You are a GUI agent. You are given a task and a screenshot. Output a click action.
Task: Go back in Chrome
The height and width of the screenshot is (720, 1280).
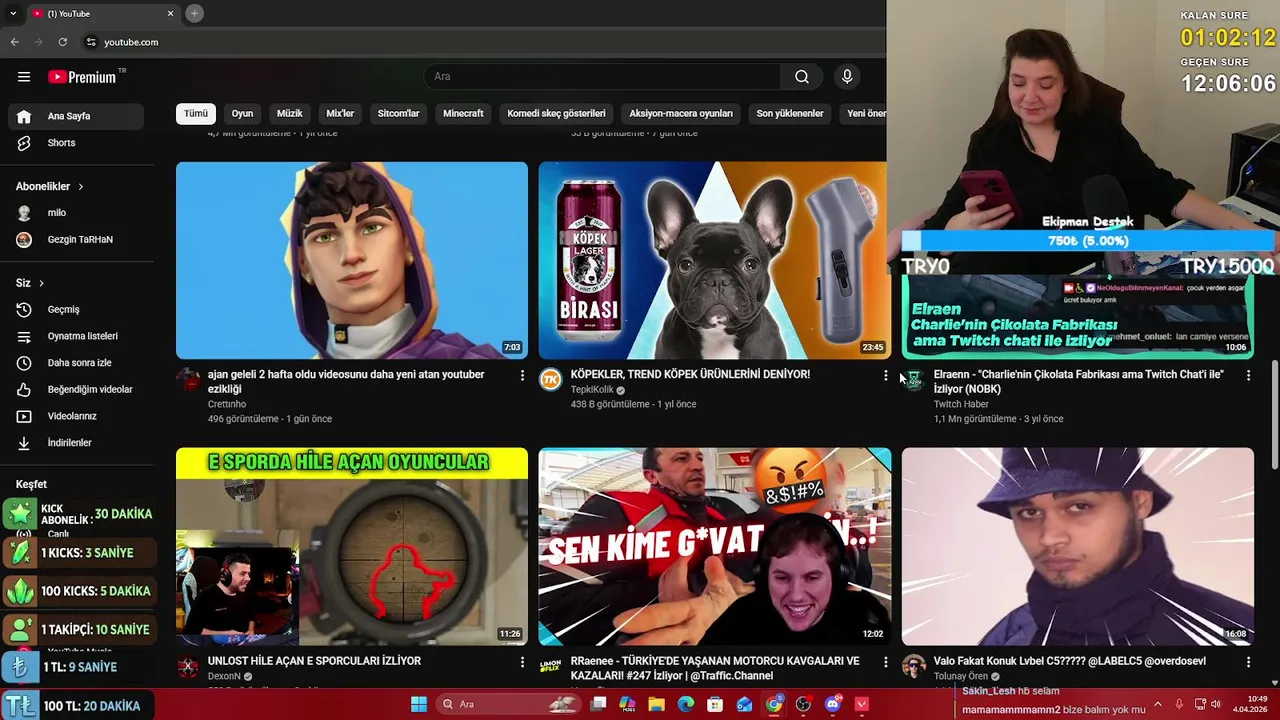coord(14,42)
